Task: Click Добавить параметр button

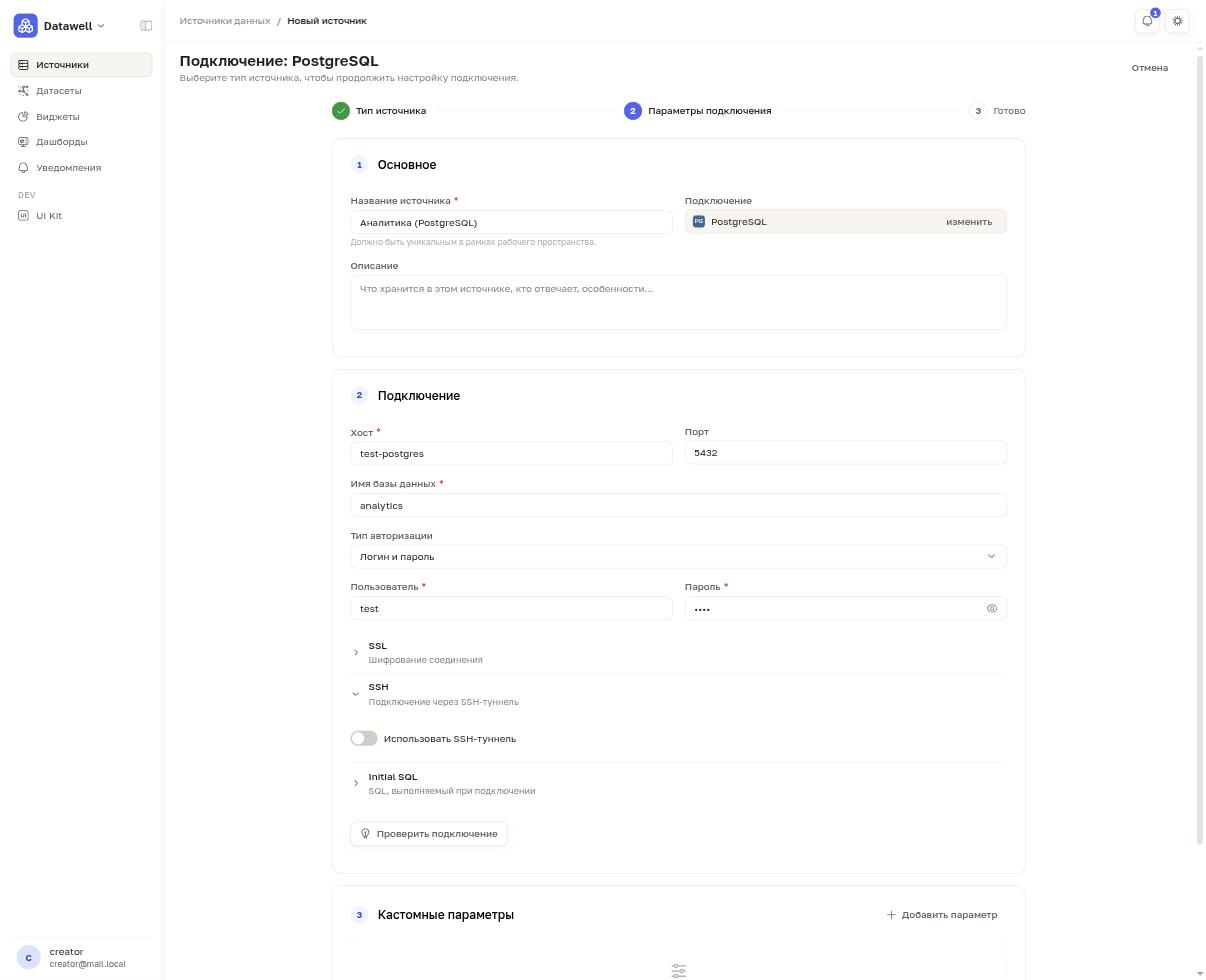Action: pyautogui.click(x=941, y=915)
